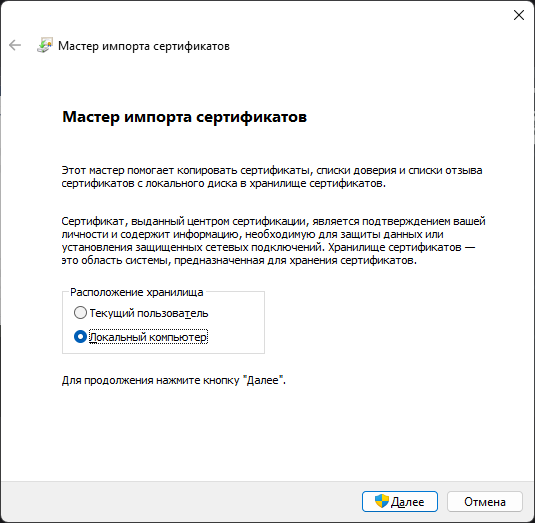Click the title bar wizard caption text
This screenshot has width=535, height=523.
(144, 46)
